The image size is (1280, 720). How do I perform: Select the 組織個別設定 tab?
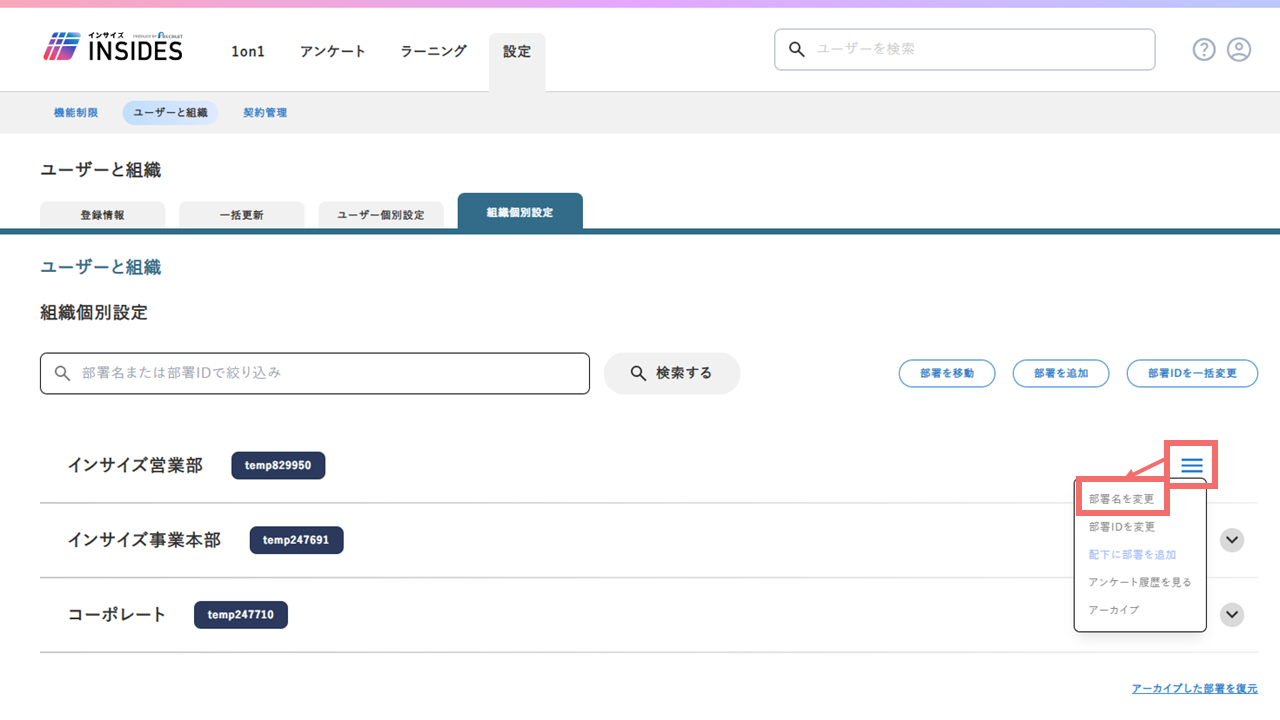click(x=520, y=212)
